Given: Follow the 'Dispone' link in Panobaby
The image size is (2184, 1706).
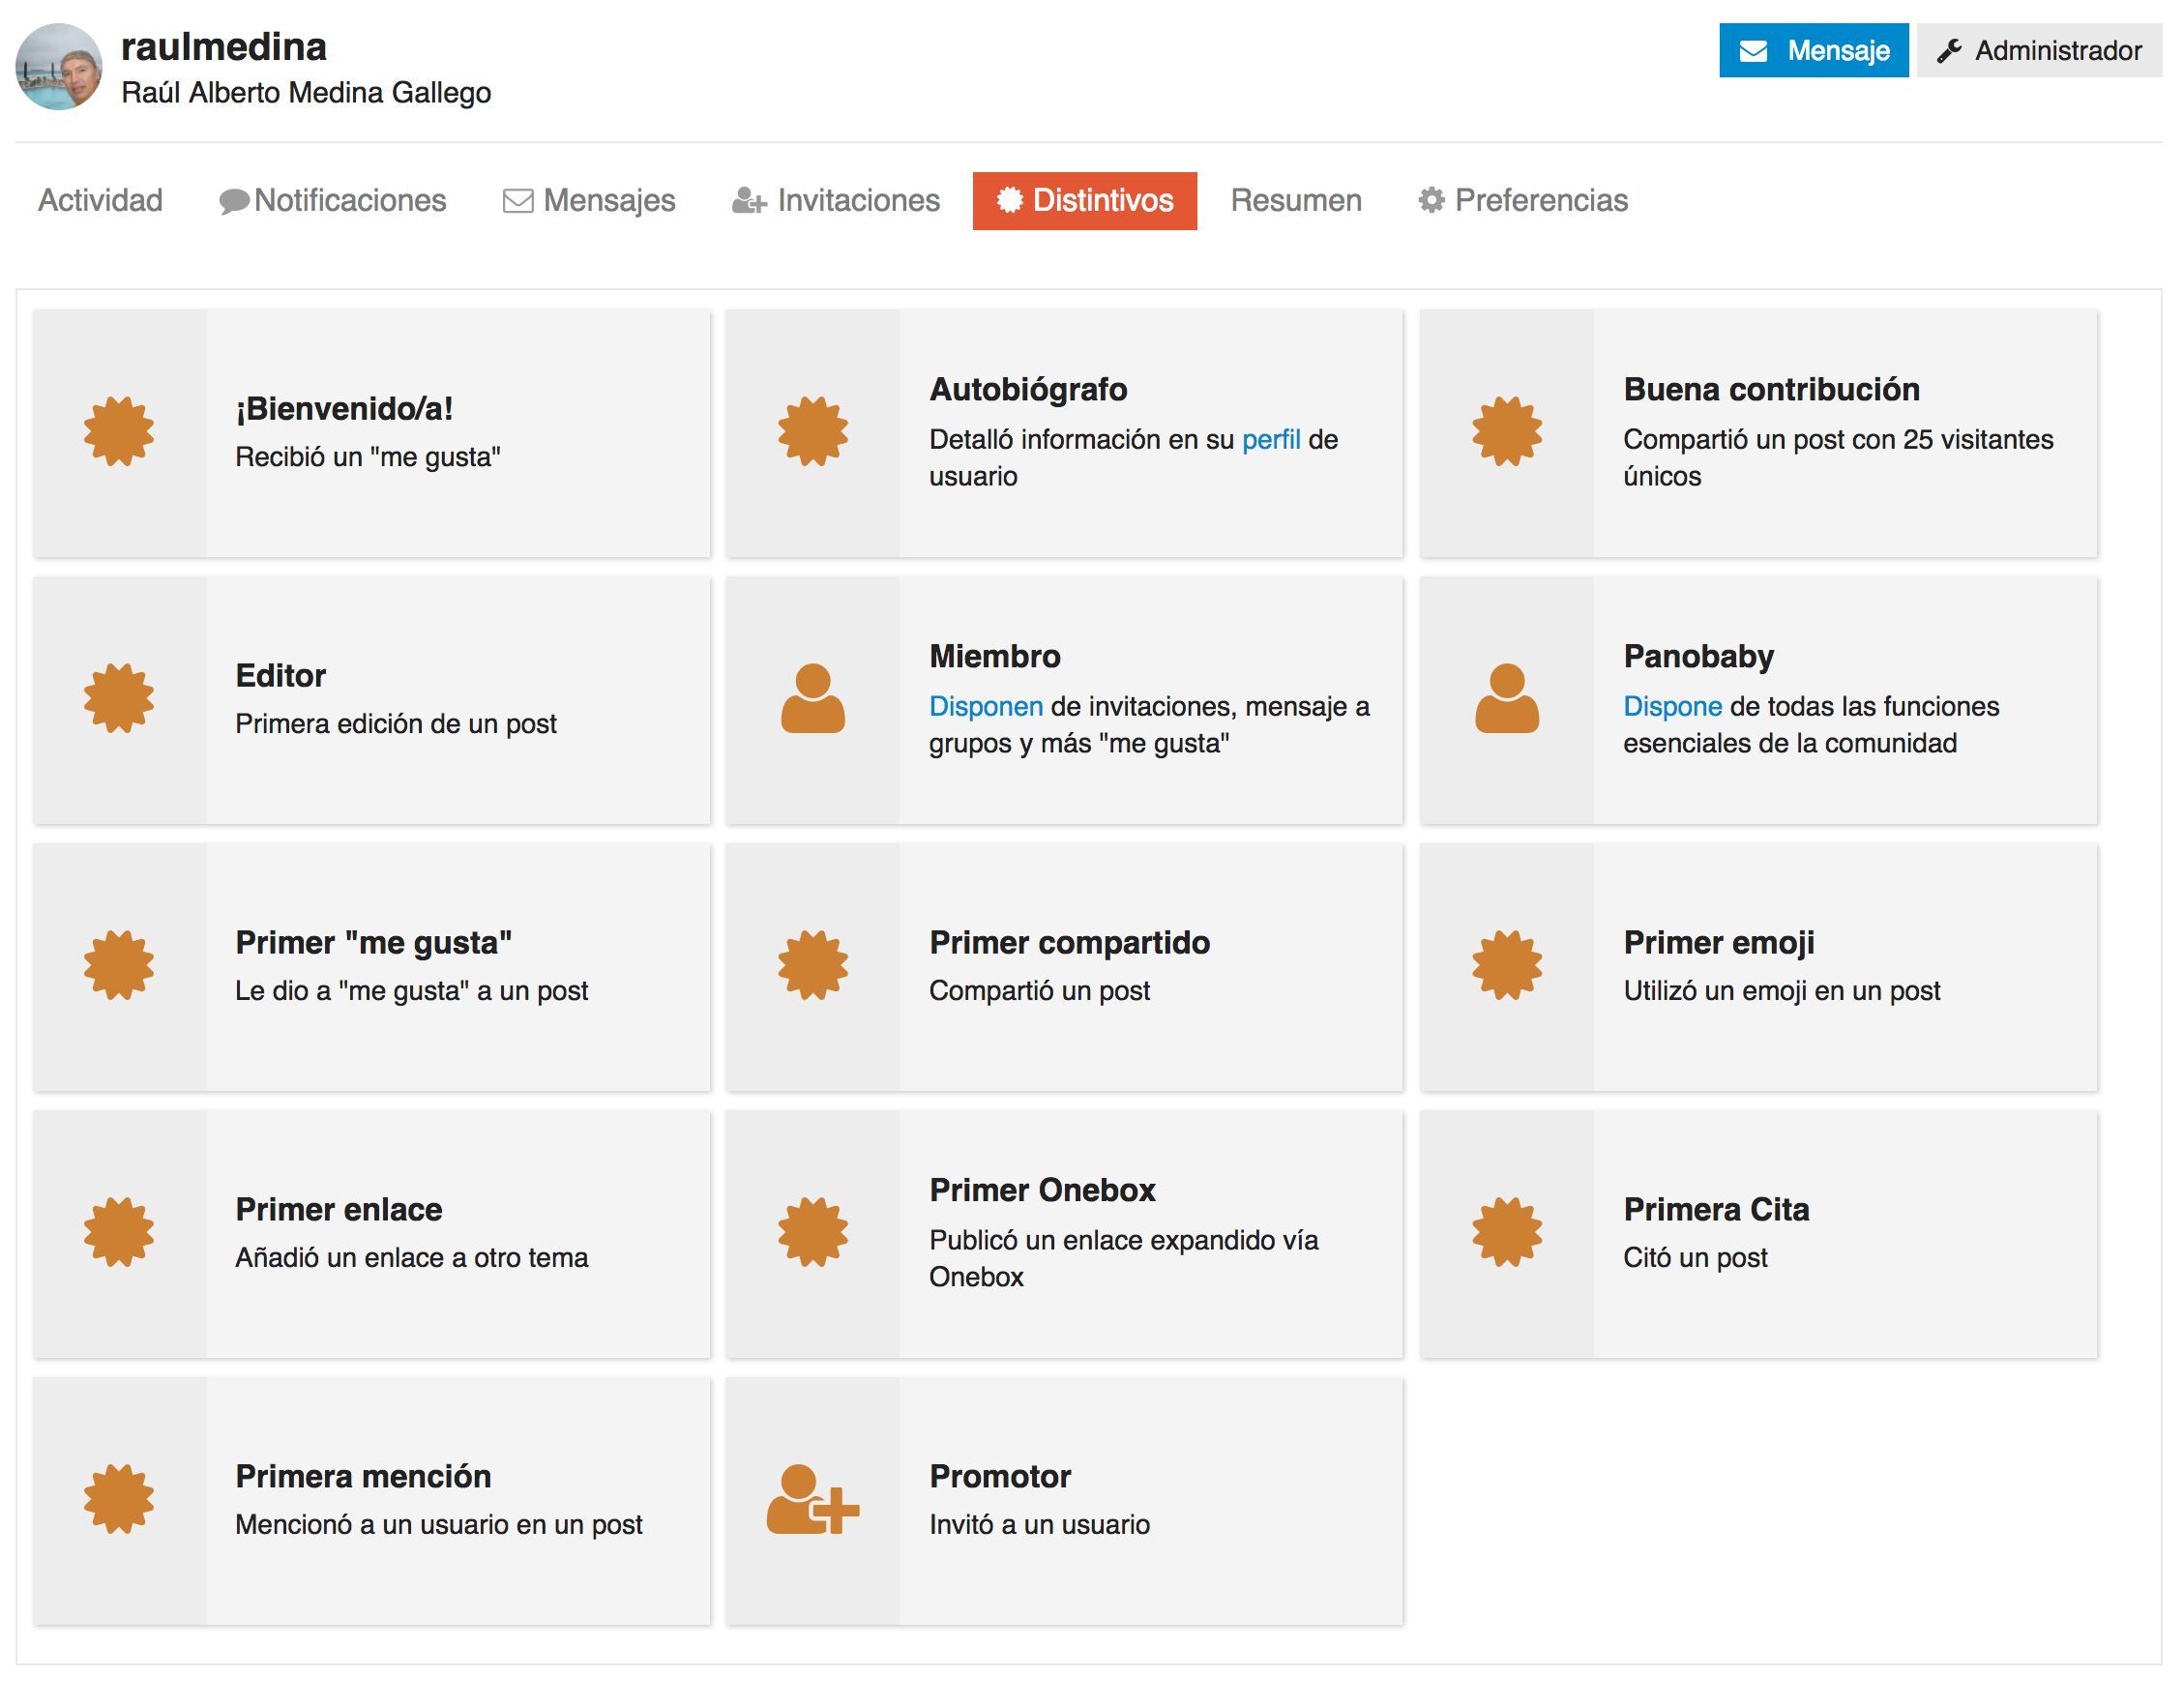Looking at the screenshot, I should pyautogui.click(x=1673, y=707).
